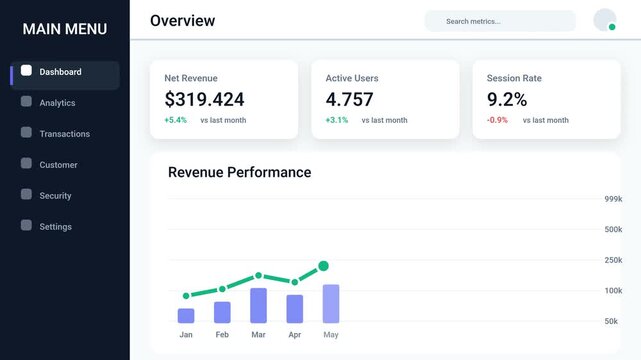Click the Revenue Performance chart title

coord(240,172)
